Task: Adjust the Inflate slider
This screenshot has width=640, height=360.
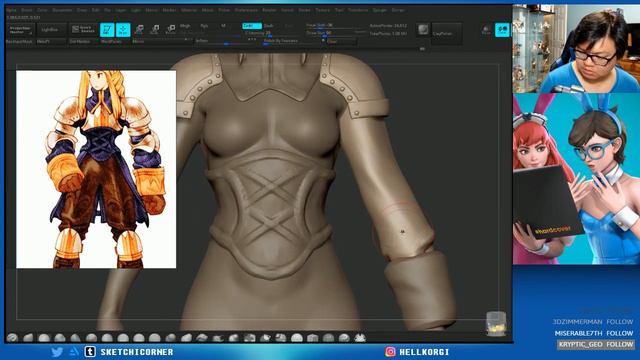Action: (x=227, y=41)
